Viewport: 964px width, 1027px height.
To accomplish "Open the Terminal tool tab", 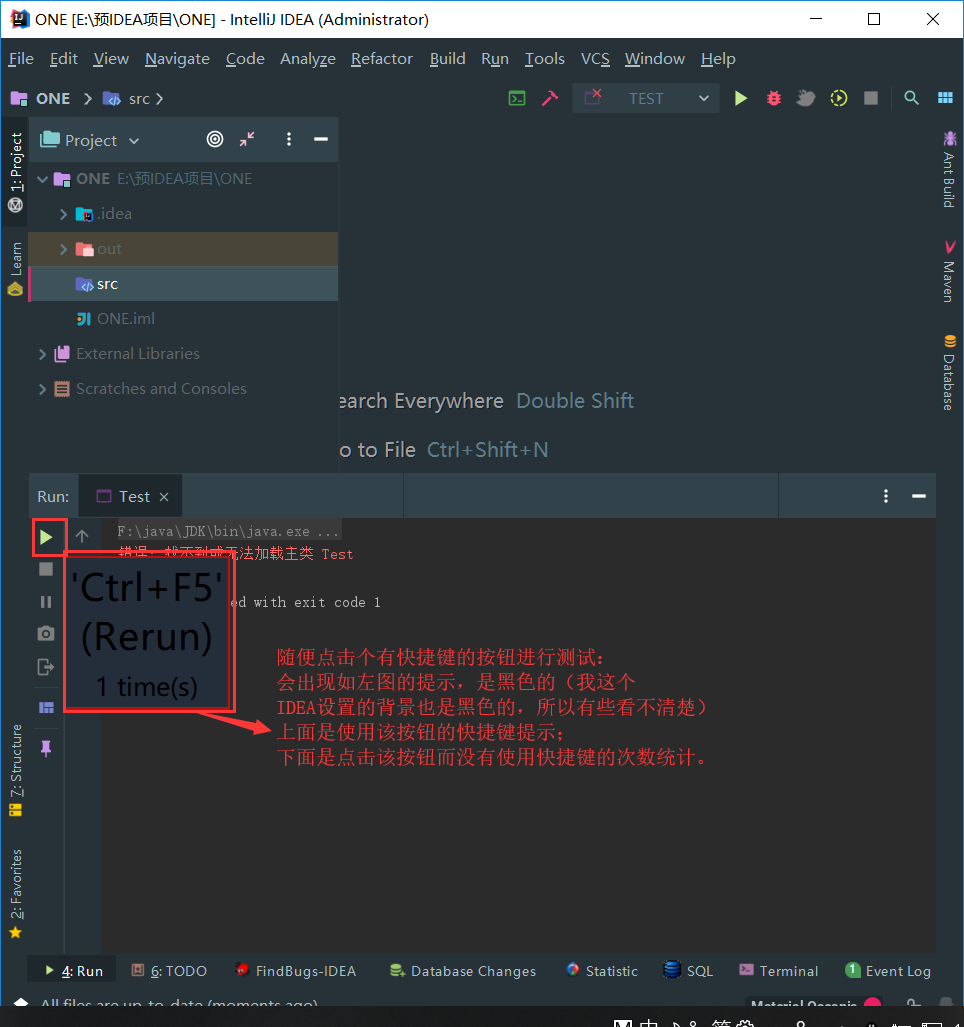I will click(x=779, y=971).
